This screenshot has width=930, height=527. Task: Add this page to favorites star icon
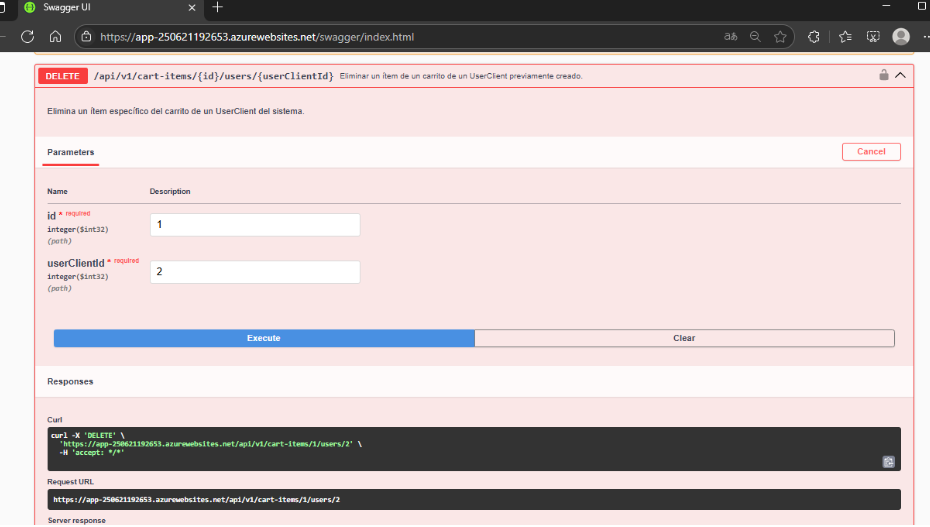780,37
